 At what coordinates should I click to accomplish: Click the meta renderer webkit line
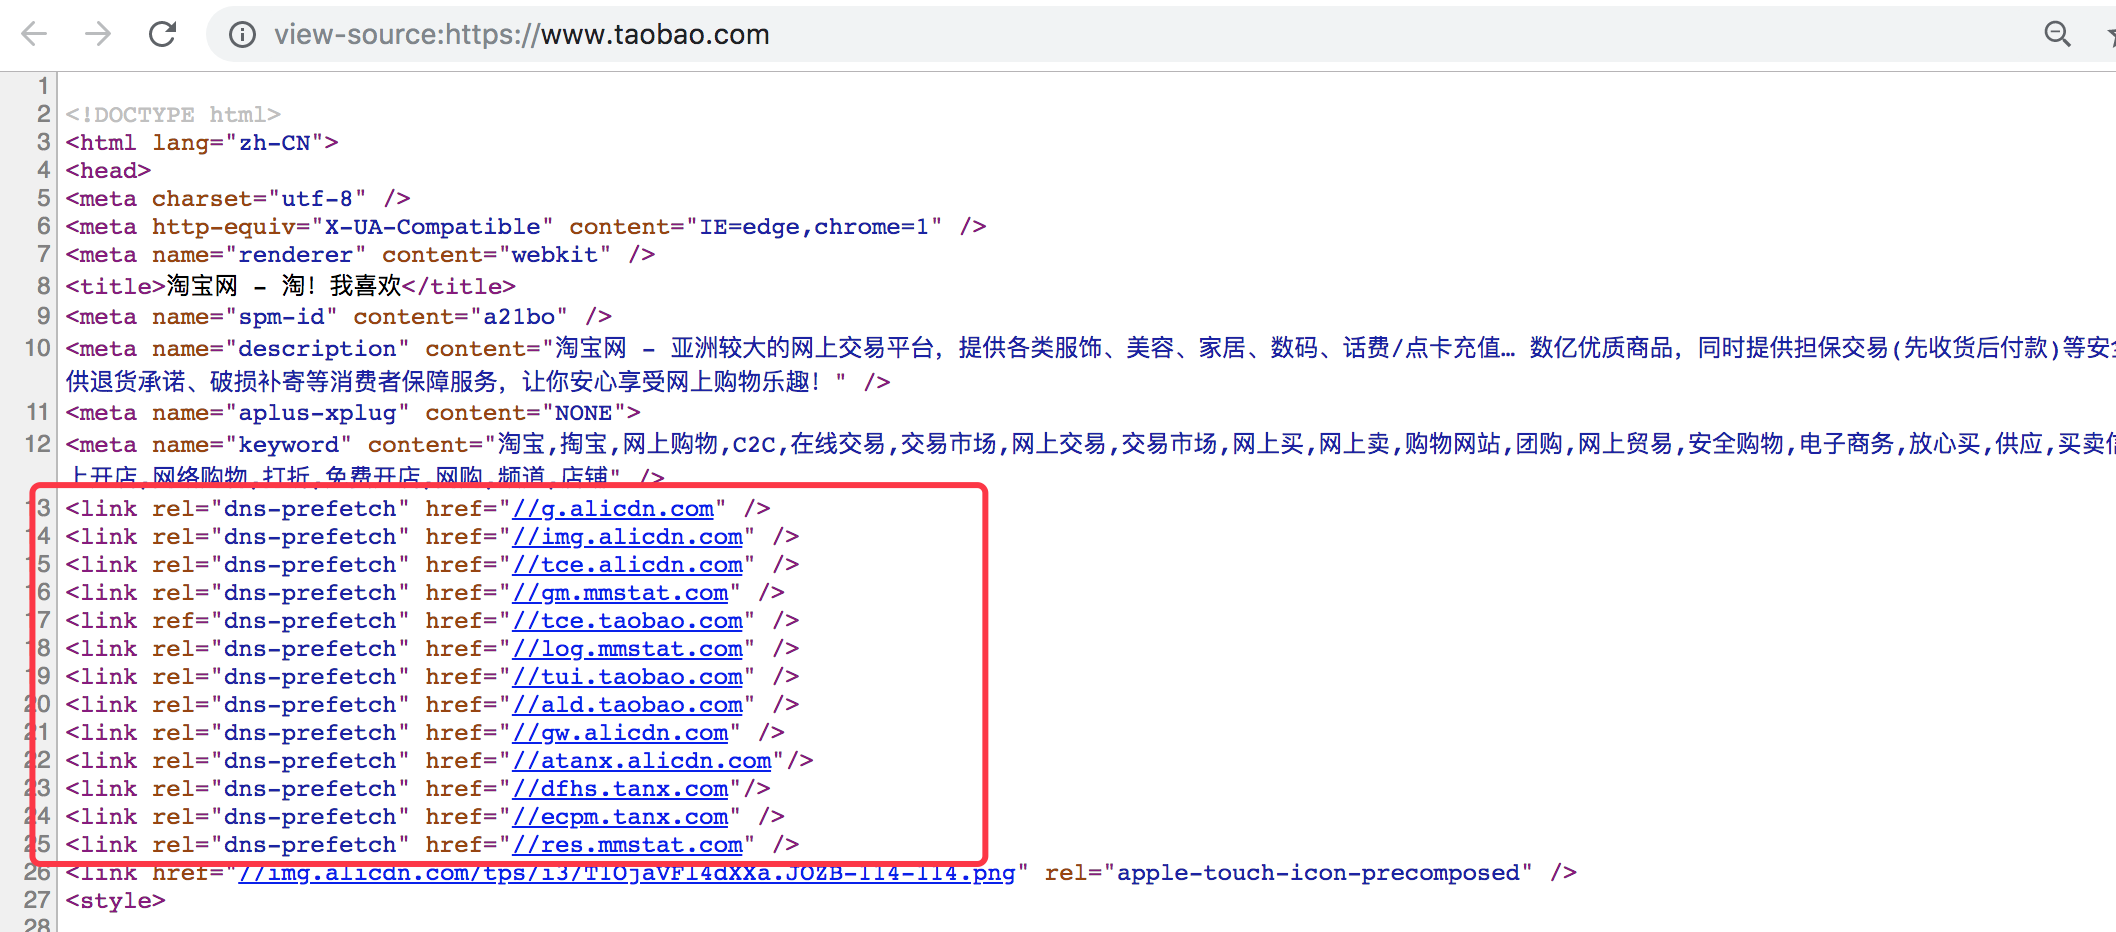coord(361,255)
